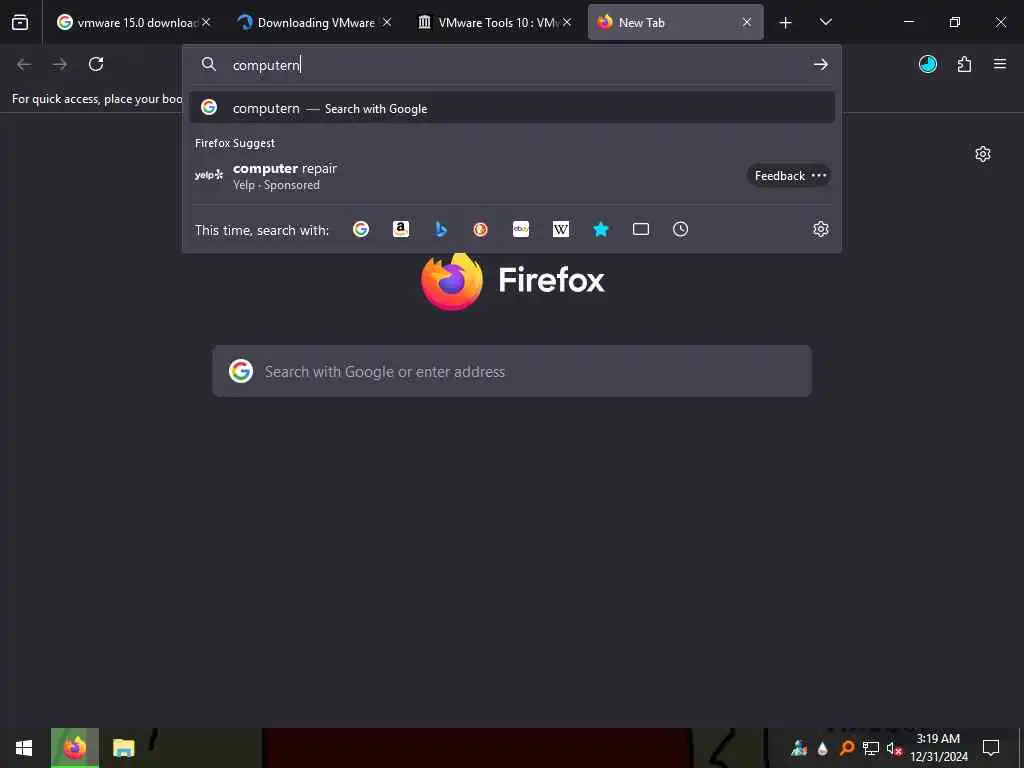This screenshot has height=768, width=1024.
Task: Open the Firefox account icon
Action: tap(928, 64)
